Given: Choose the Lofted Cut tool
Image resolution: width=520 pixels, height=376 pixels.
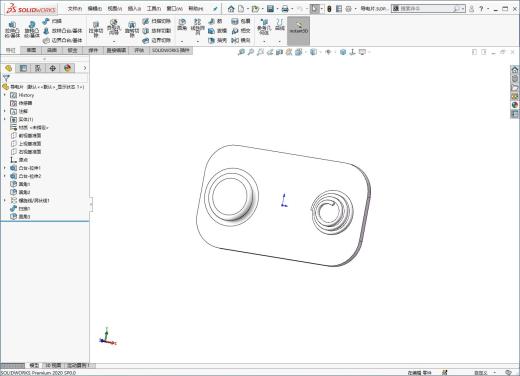Looking at the screenshot, I should 156,31.
